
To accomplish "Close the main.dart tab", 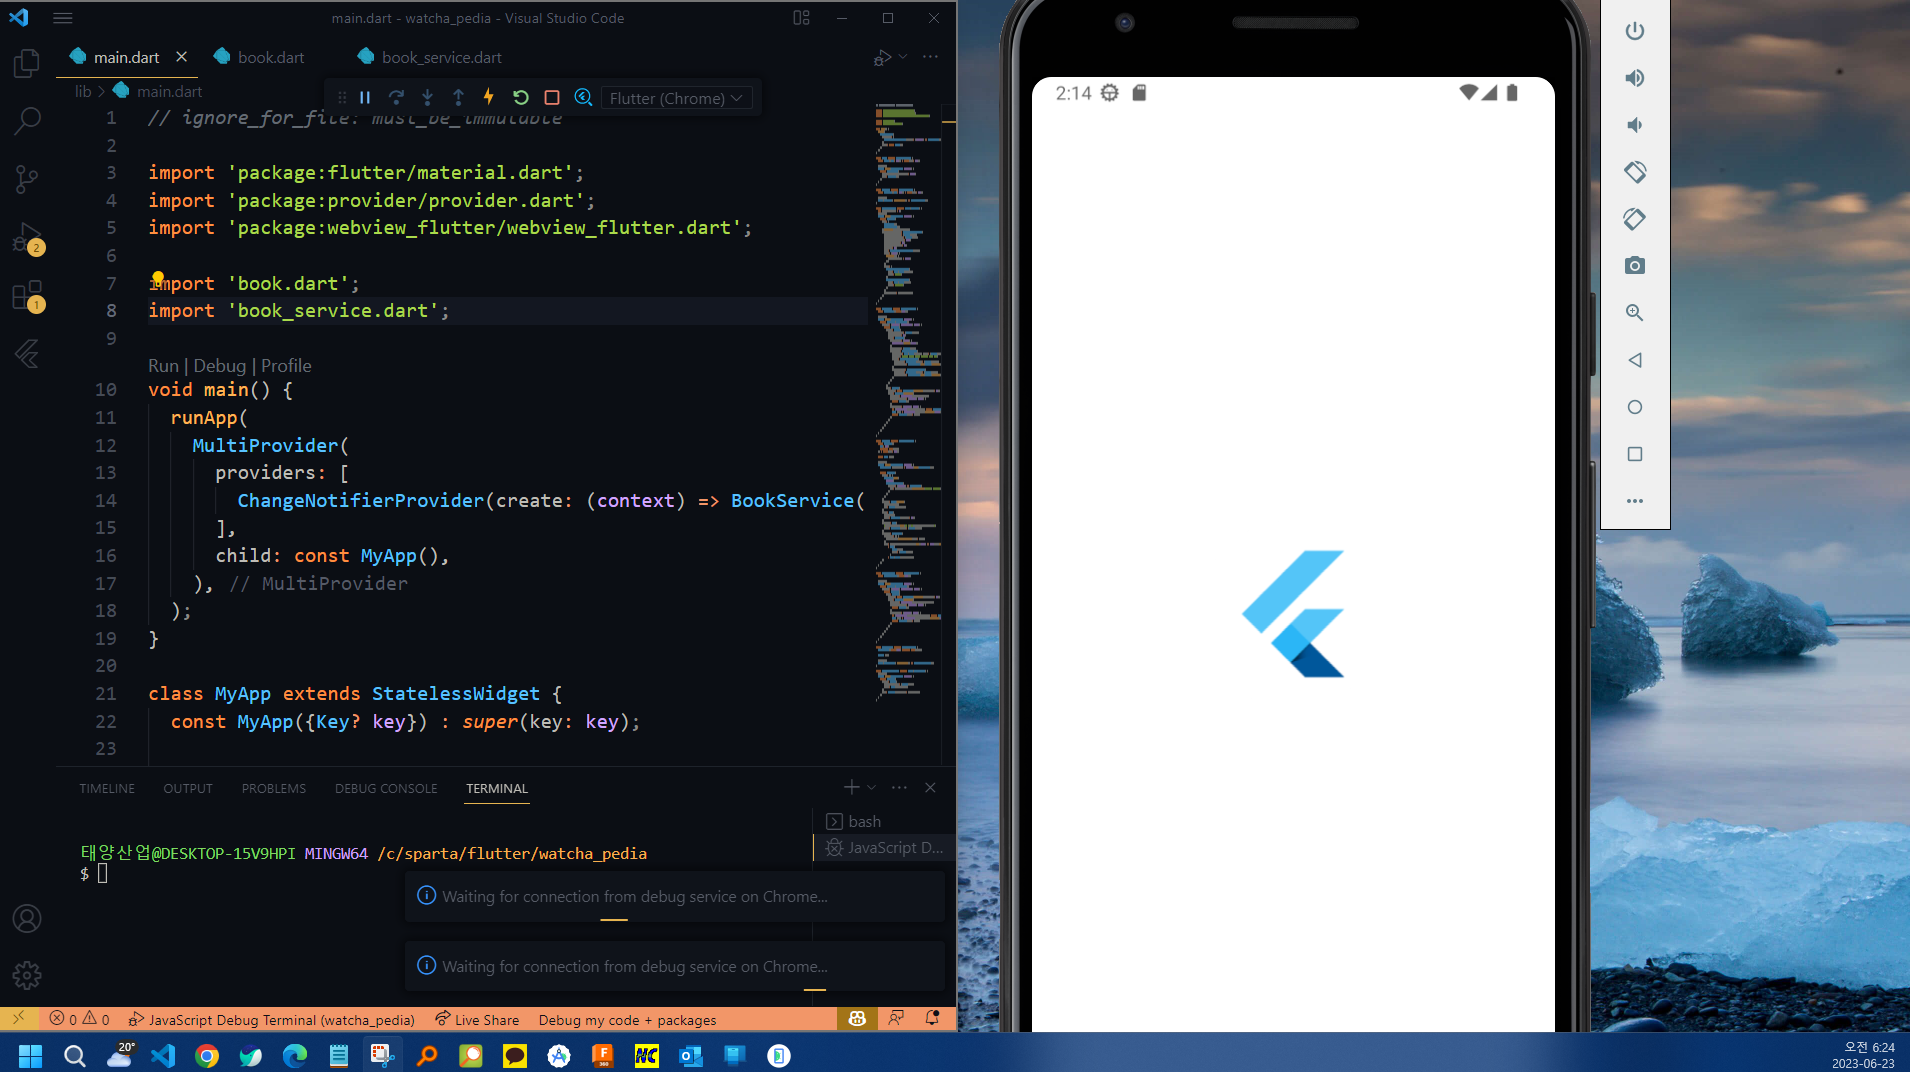I will (x=181, y=57).
